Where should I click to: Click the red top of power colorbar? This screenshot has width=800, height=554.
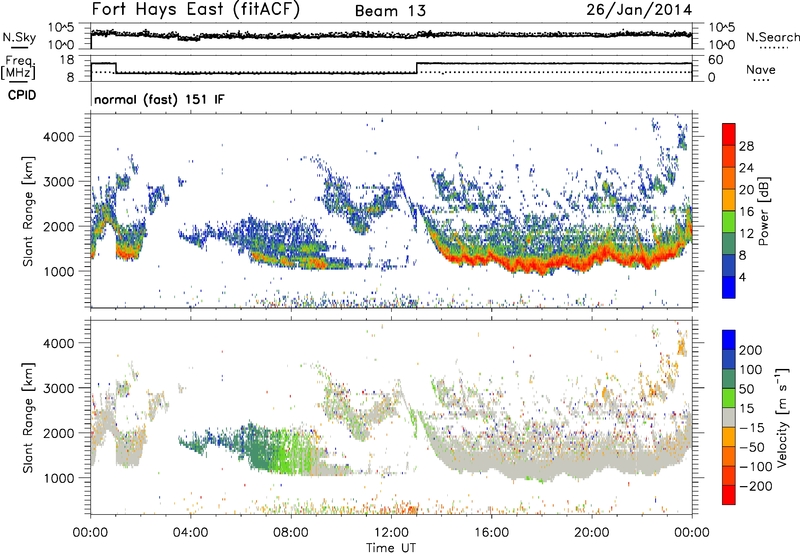pos(729,134)
